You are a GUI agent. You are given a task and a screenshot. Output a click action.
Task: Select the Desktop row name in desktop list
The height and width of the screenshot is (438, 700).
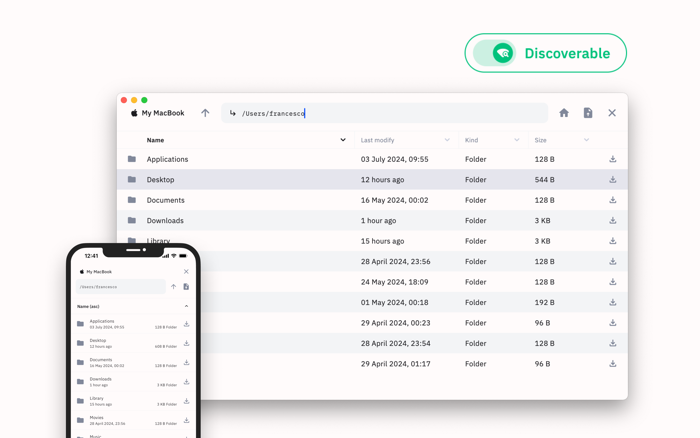point(160,180)
